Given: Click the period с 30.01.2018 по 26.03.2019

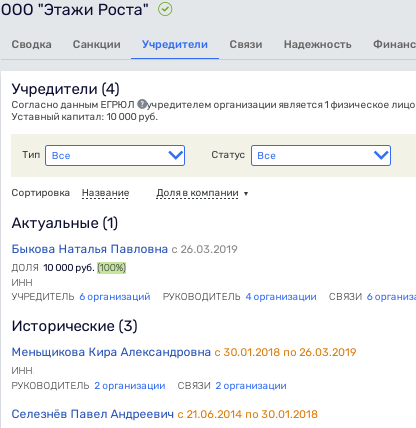Looking at the screenshot, I should (x=285, y=352).
